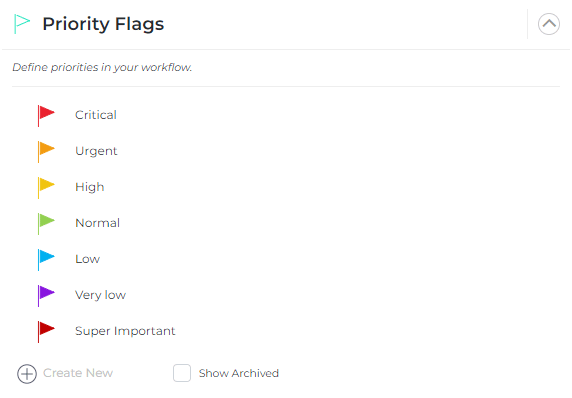Click the Show Archived label
Viewport: 572px width, 398px height.
[x=239, y=373]
